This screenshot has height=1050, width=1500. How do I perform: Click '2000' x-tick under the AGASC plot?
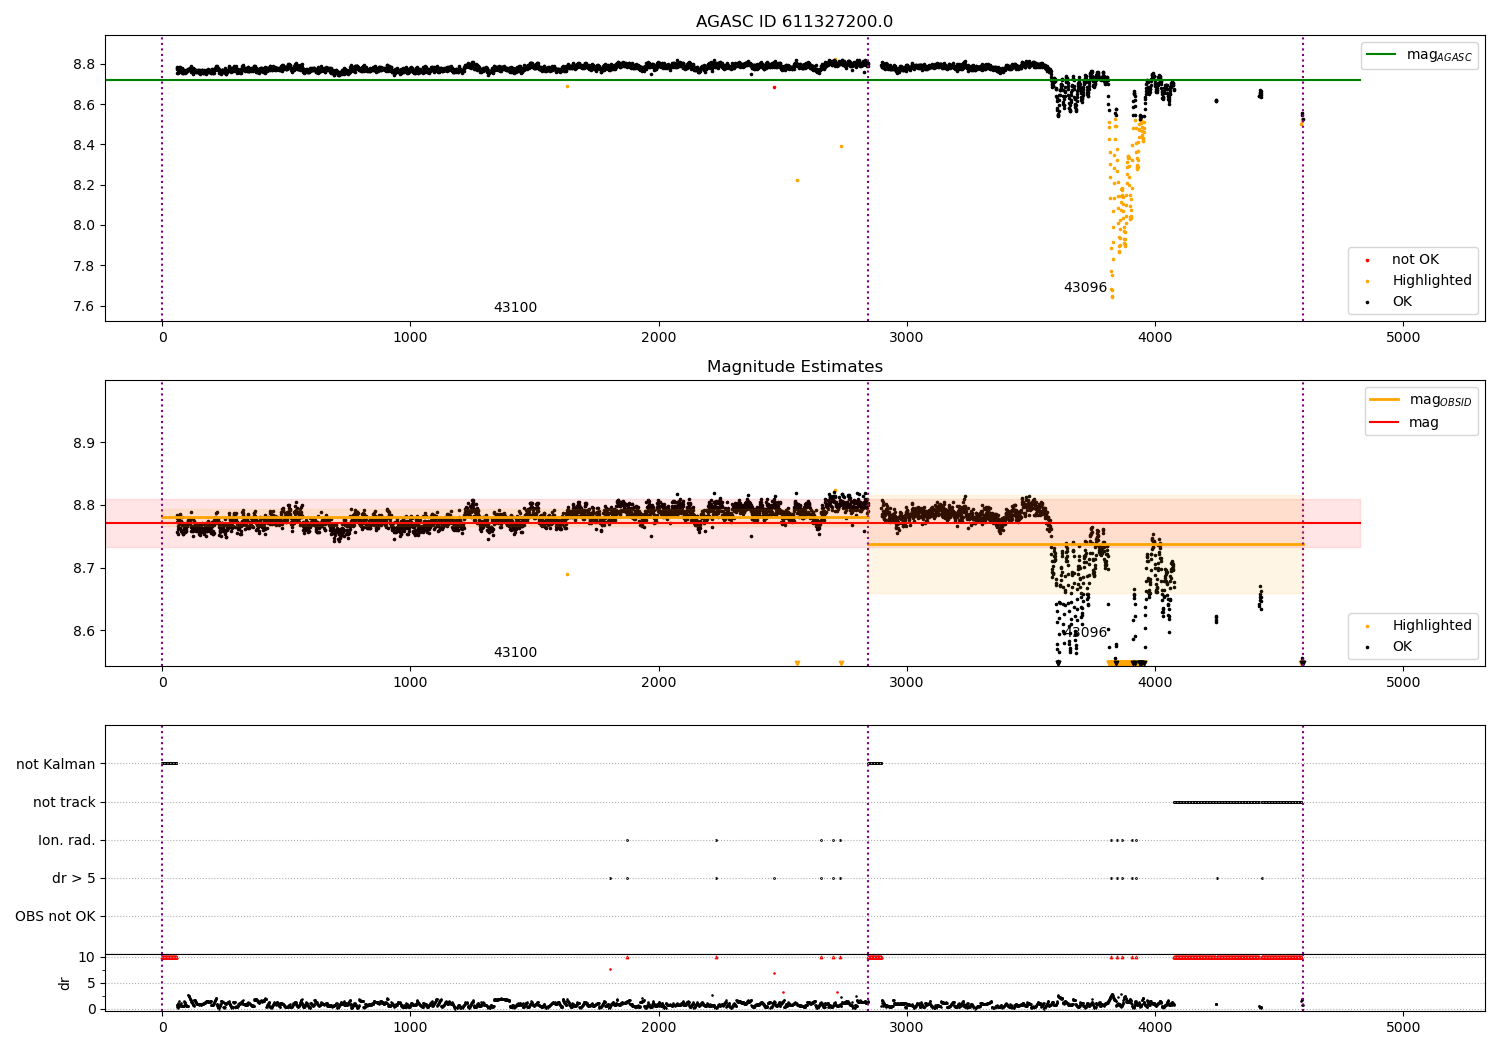(659, 338)
